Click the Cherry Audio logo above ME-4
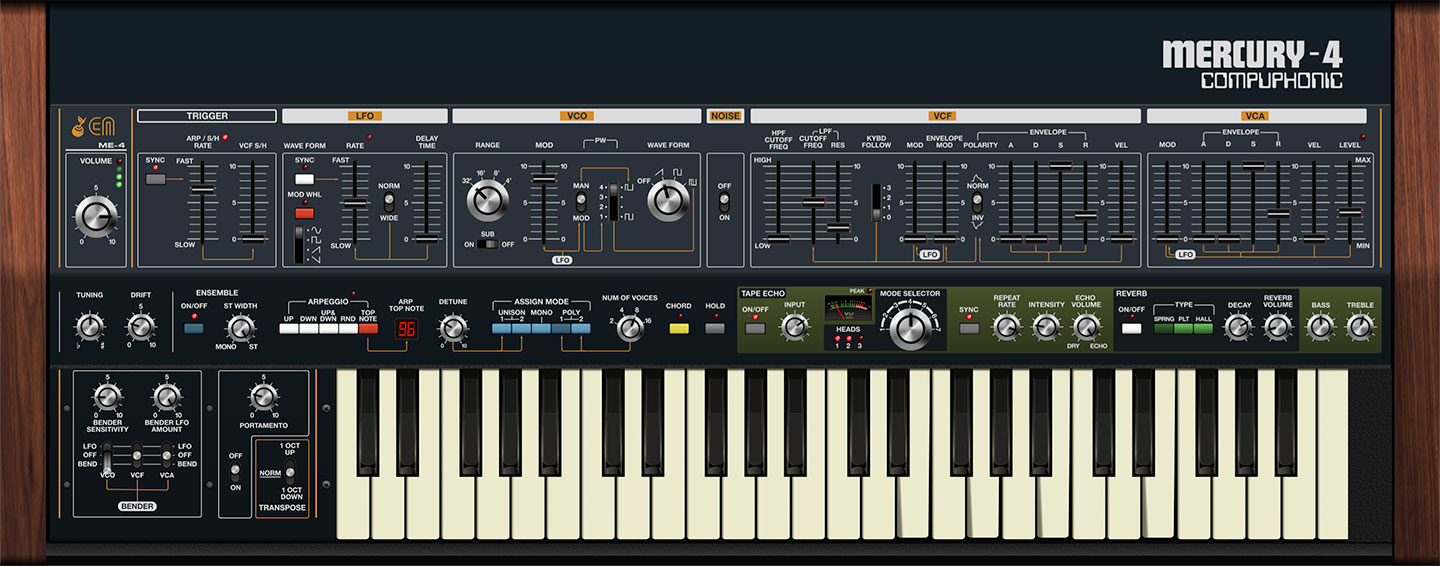The height and width of the screenshot is (566, 1440). tap(93, 127)
